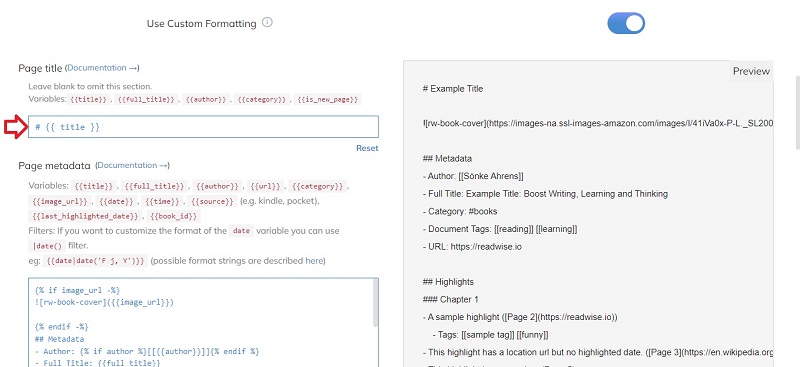The width and height of the screenshot is (800, 367).
Task: Click the info icon beside Use Custom Formatting
Action: click(x=267, y=22)
